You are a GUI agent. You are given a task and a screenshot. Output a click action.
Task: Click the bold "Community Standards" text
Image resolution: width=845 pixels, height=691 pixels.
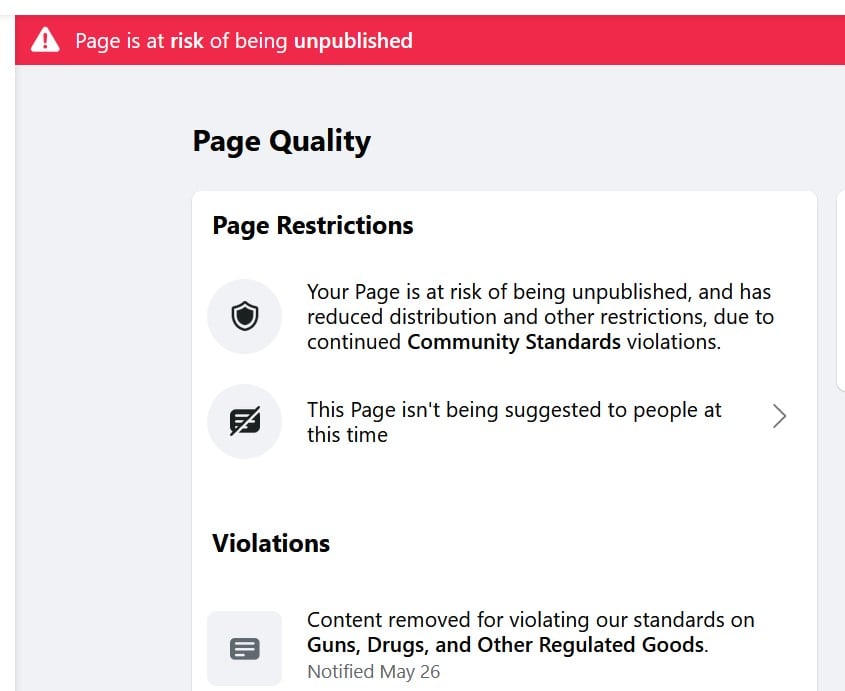point(513,342)
